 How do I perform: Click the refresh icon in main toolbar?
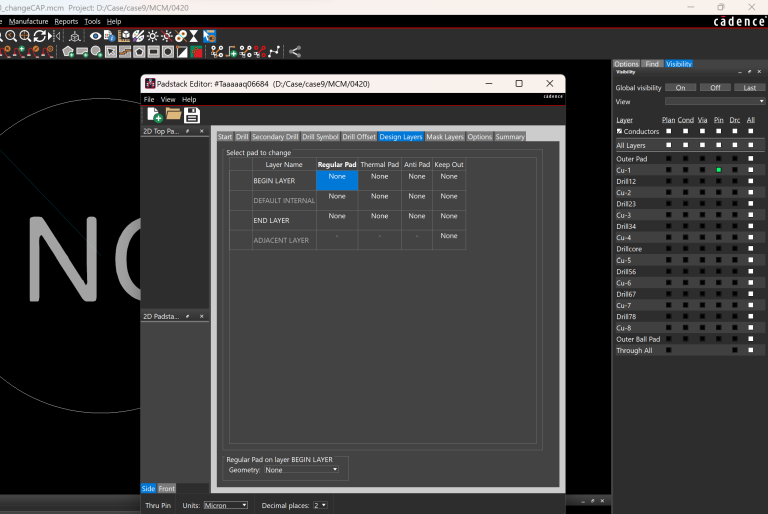(40, 36)
